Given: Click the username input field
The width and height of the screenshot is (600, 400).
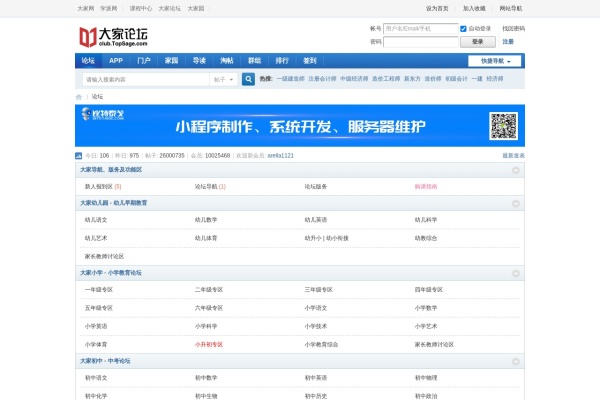Looking at the screenshot, I should click(420, 29).
